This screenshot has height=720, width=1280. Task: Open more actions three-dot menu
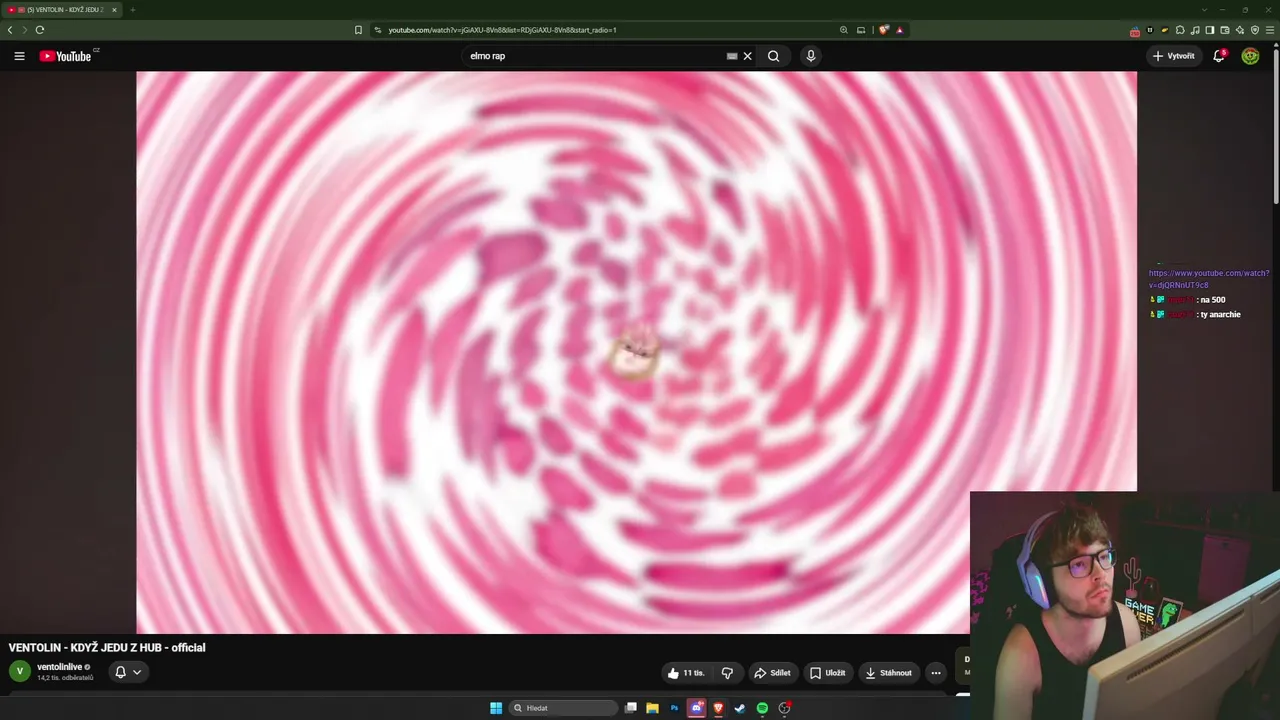coord(936,673)
